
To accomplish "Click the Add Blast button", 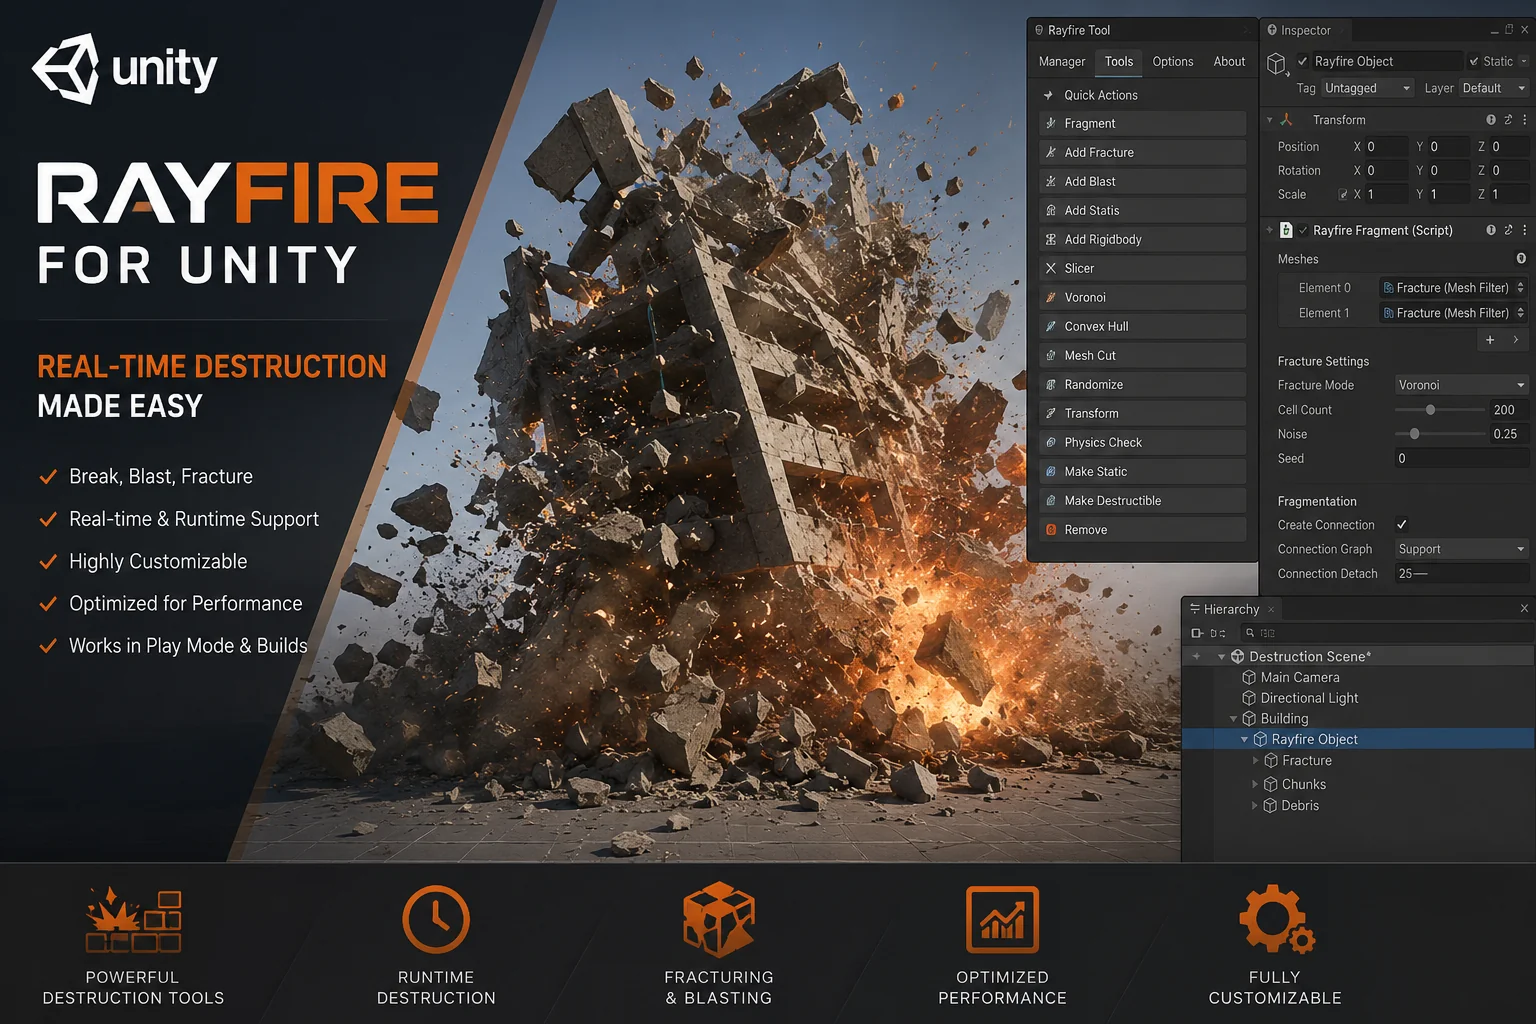I will tap(1142, 181).
